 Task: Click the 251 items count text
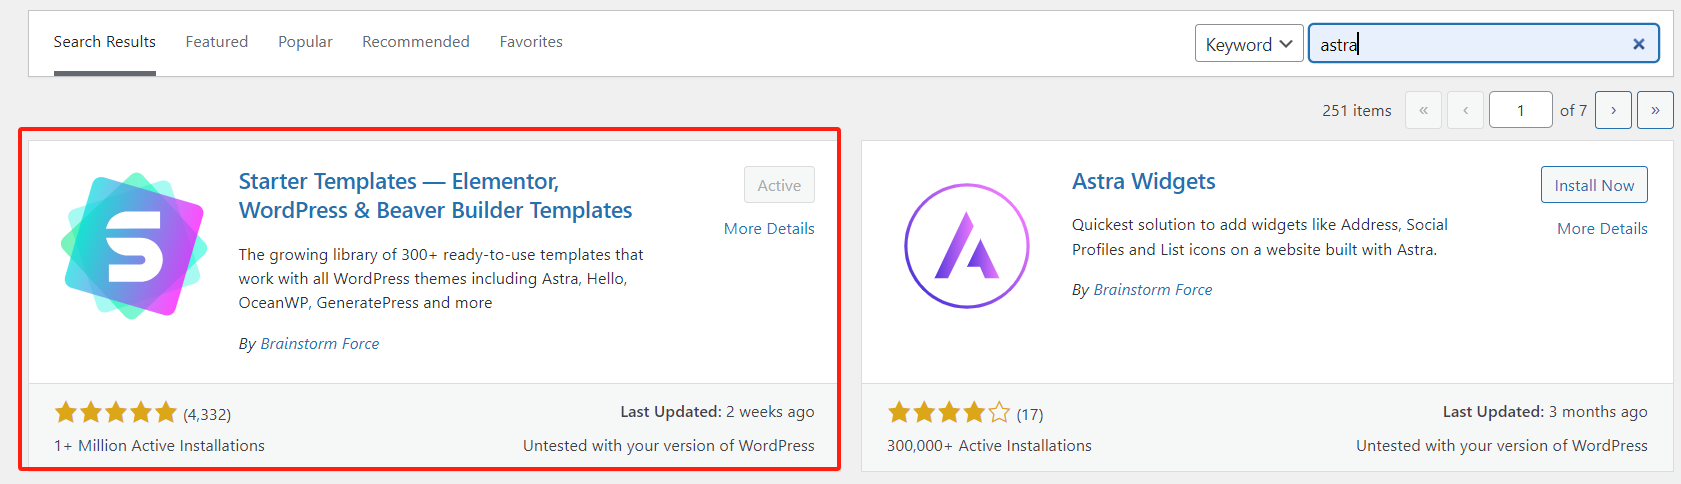pyautogui.click(x=1357, y=111)
